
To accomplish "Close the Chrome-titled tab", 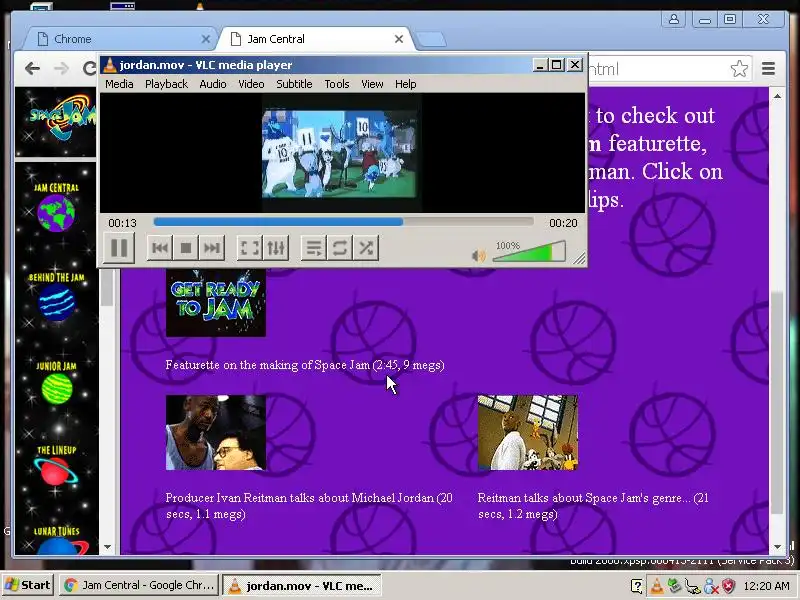I will coord(206,39).
